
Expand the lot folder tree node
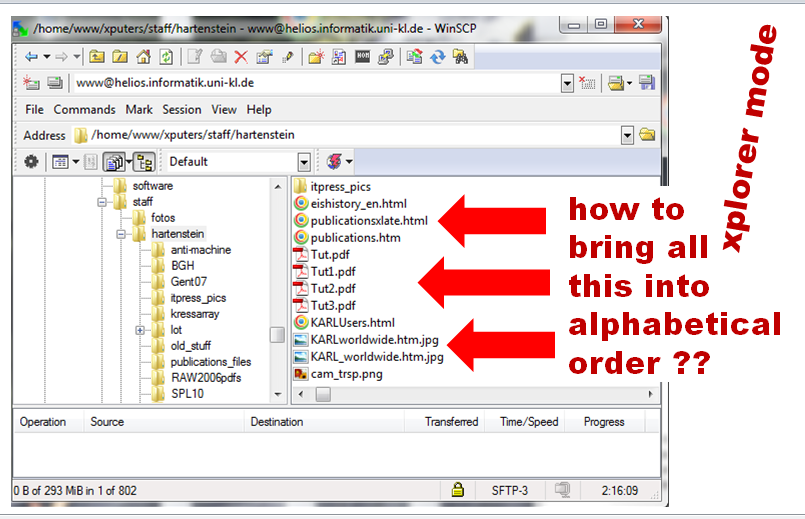pyautogui.click(x=140, y=330)
